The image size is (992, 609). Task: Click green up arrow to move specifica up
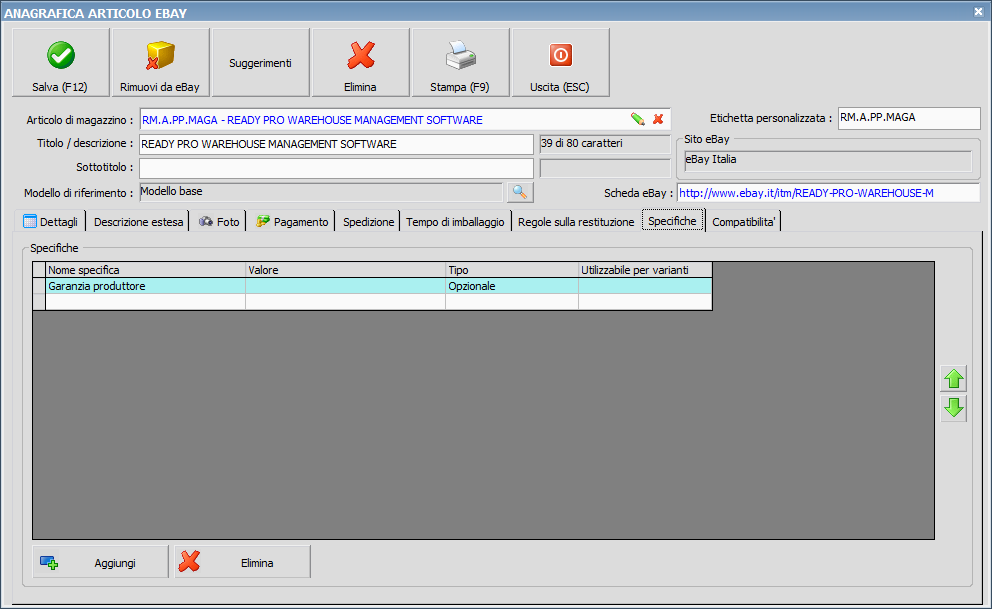coord(954,379)
